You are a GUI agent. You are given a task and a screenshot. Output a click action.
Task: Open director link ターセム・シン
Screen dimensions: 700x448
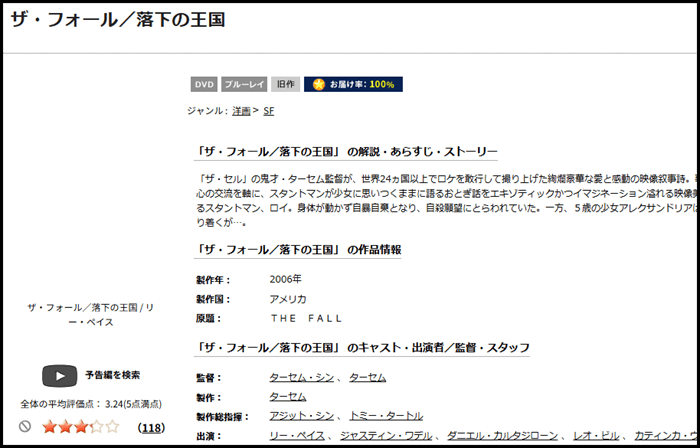click(x=302, y=377)
